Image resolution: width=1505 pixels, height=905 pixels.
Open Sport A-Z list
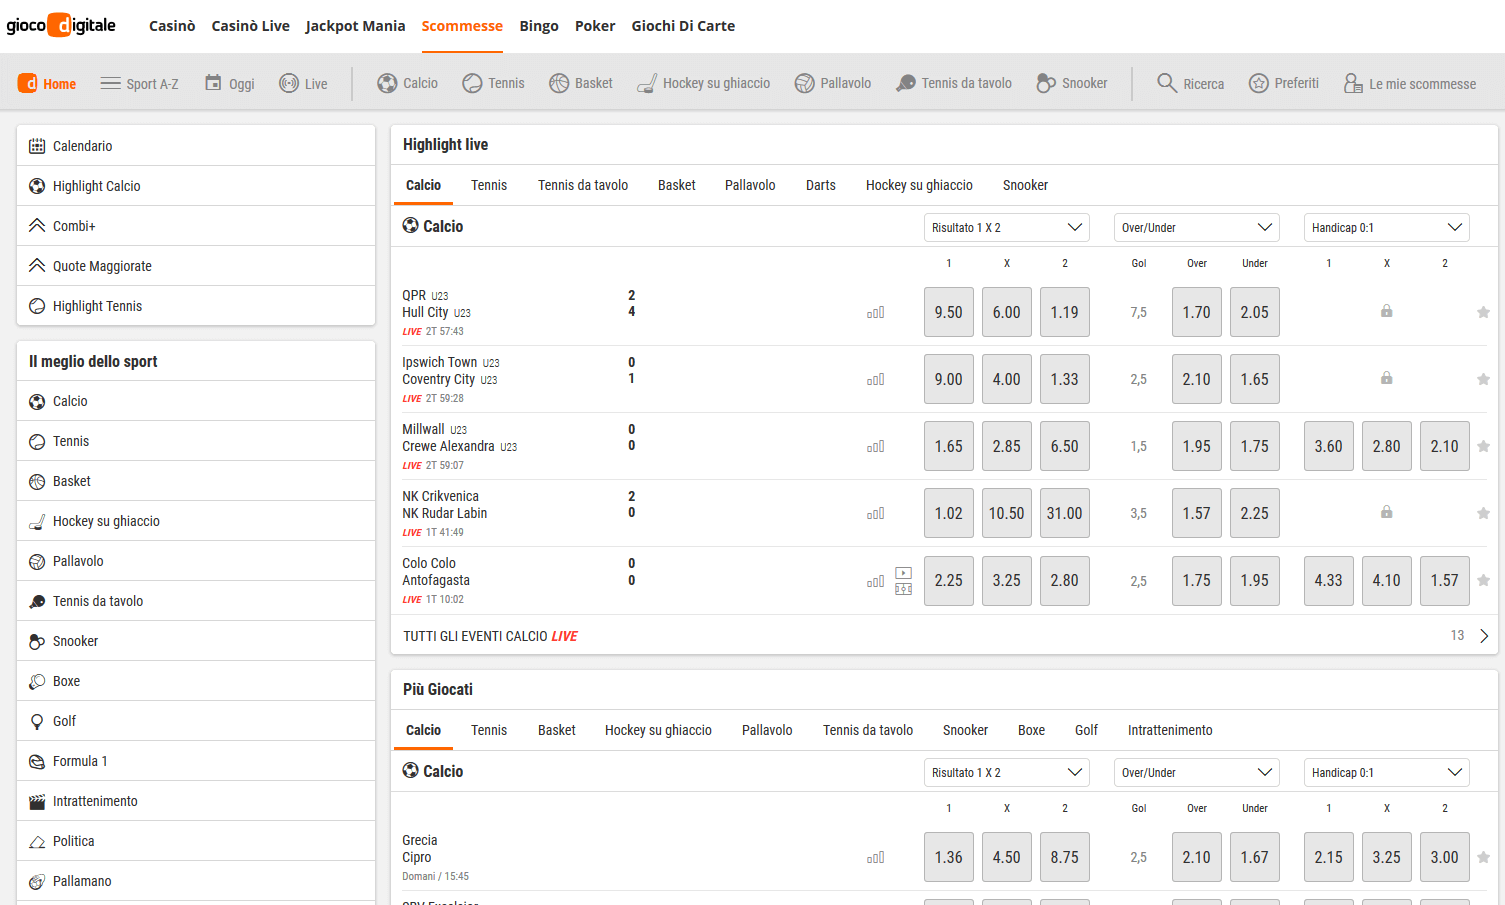[x=140, y=84]
